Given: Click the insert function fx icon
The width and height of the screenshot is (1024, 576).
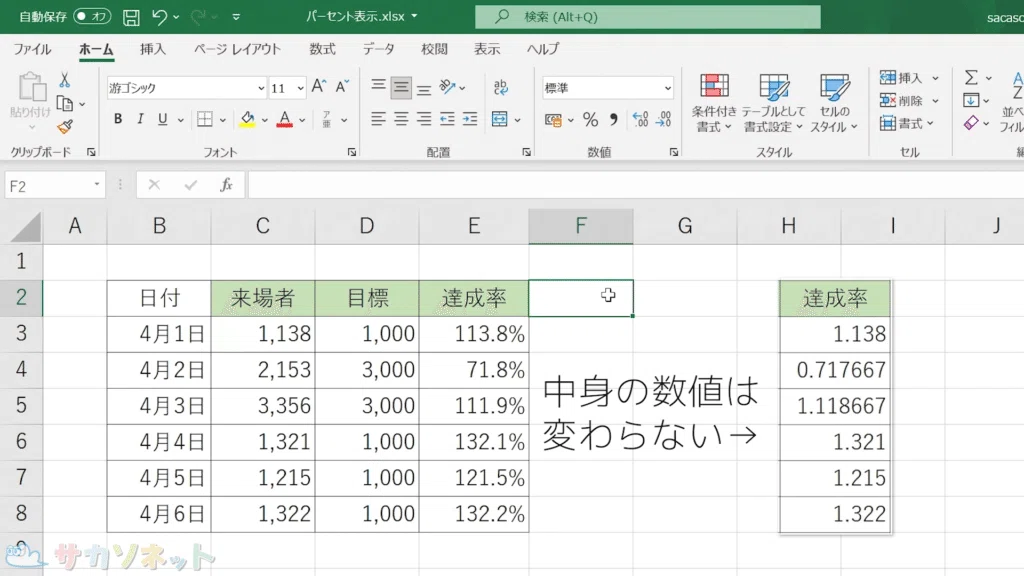Looking at the screenshot, I should (x=226, y=185).
